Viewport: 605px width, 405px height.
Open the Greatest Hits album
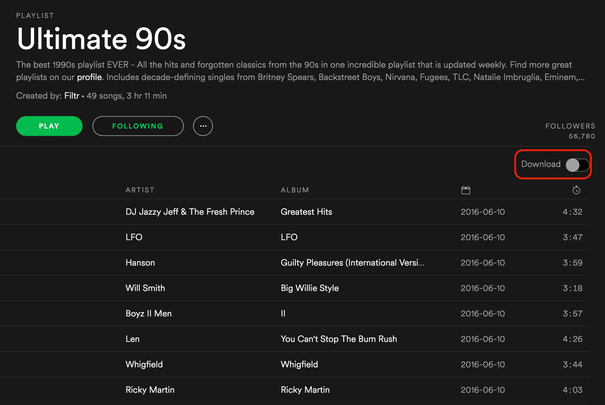click(x=306, y=212)
